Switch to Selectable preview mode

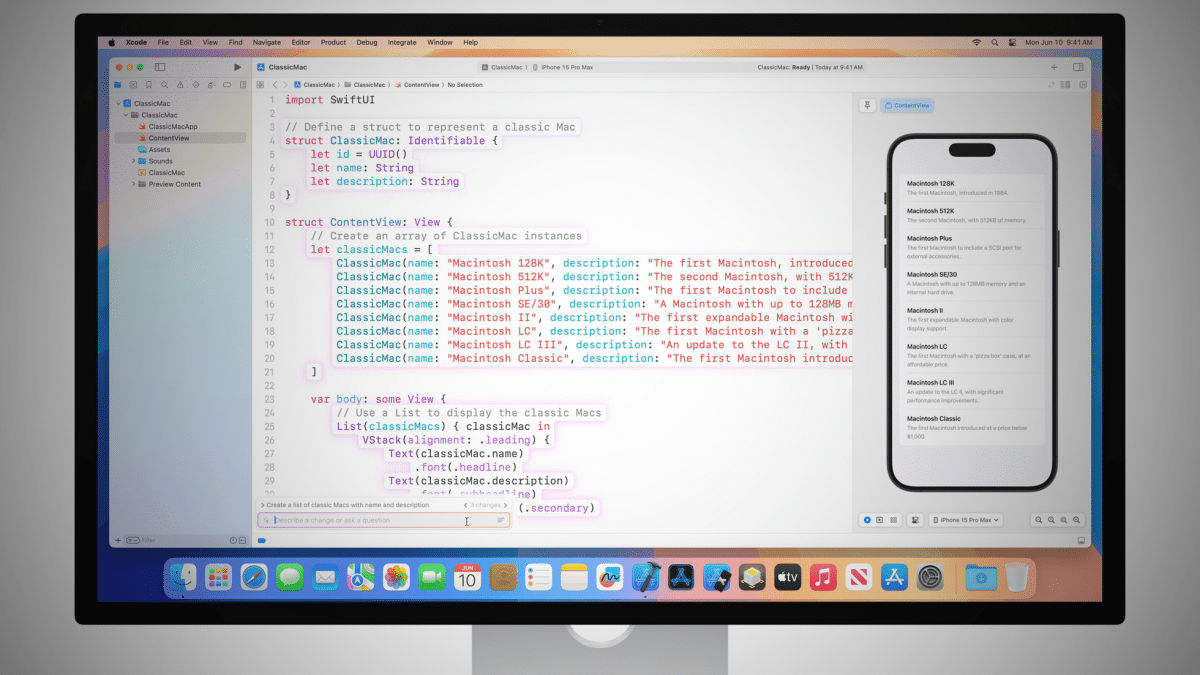(x=880, y=520)
